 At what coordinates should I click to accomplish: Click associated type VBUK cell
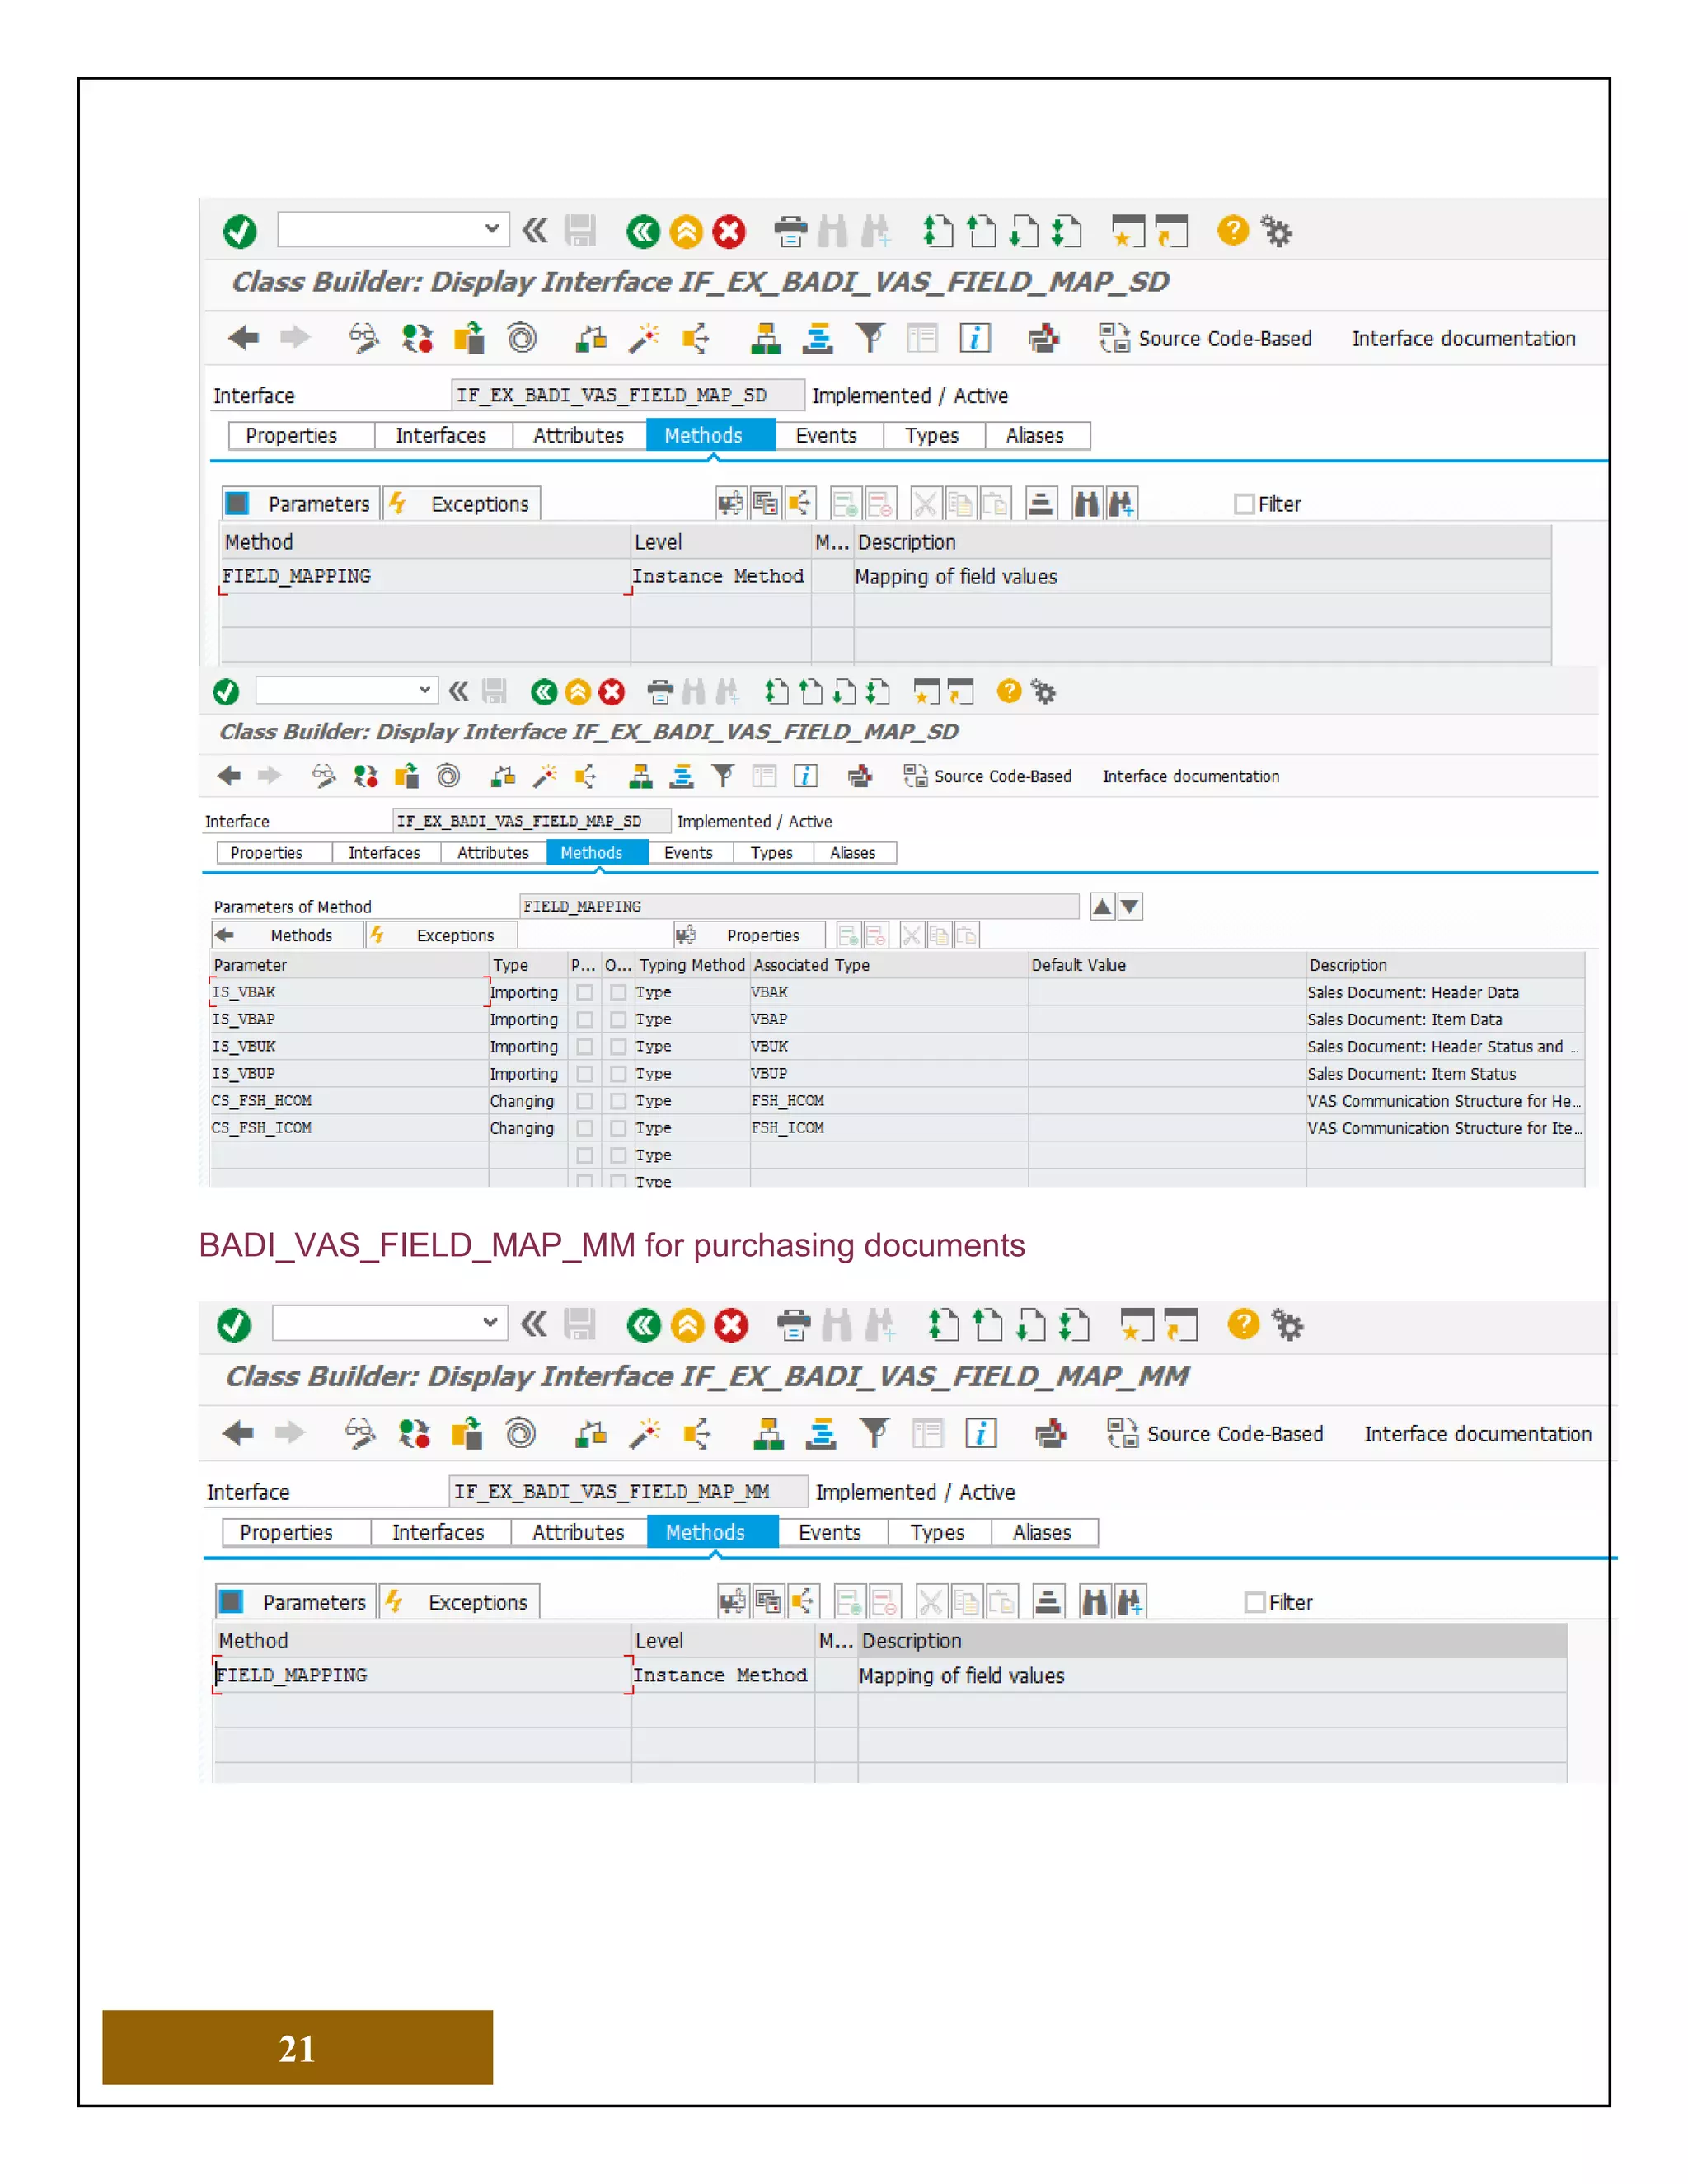[888, 1047]
